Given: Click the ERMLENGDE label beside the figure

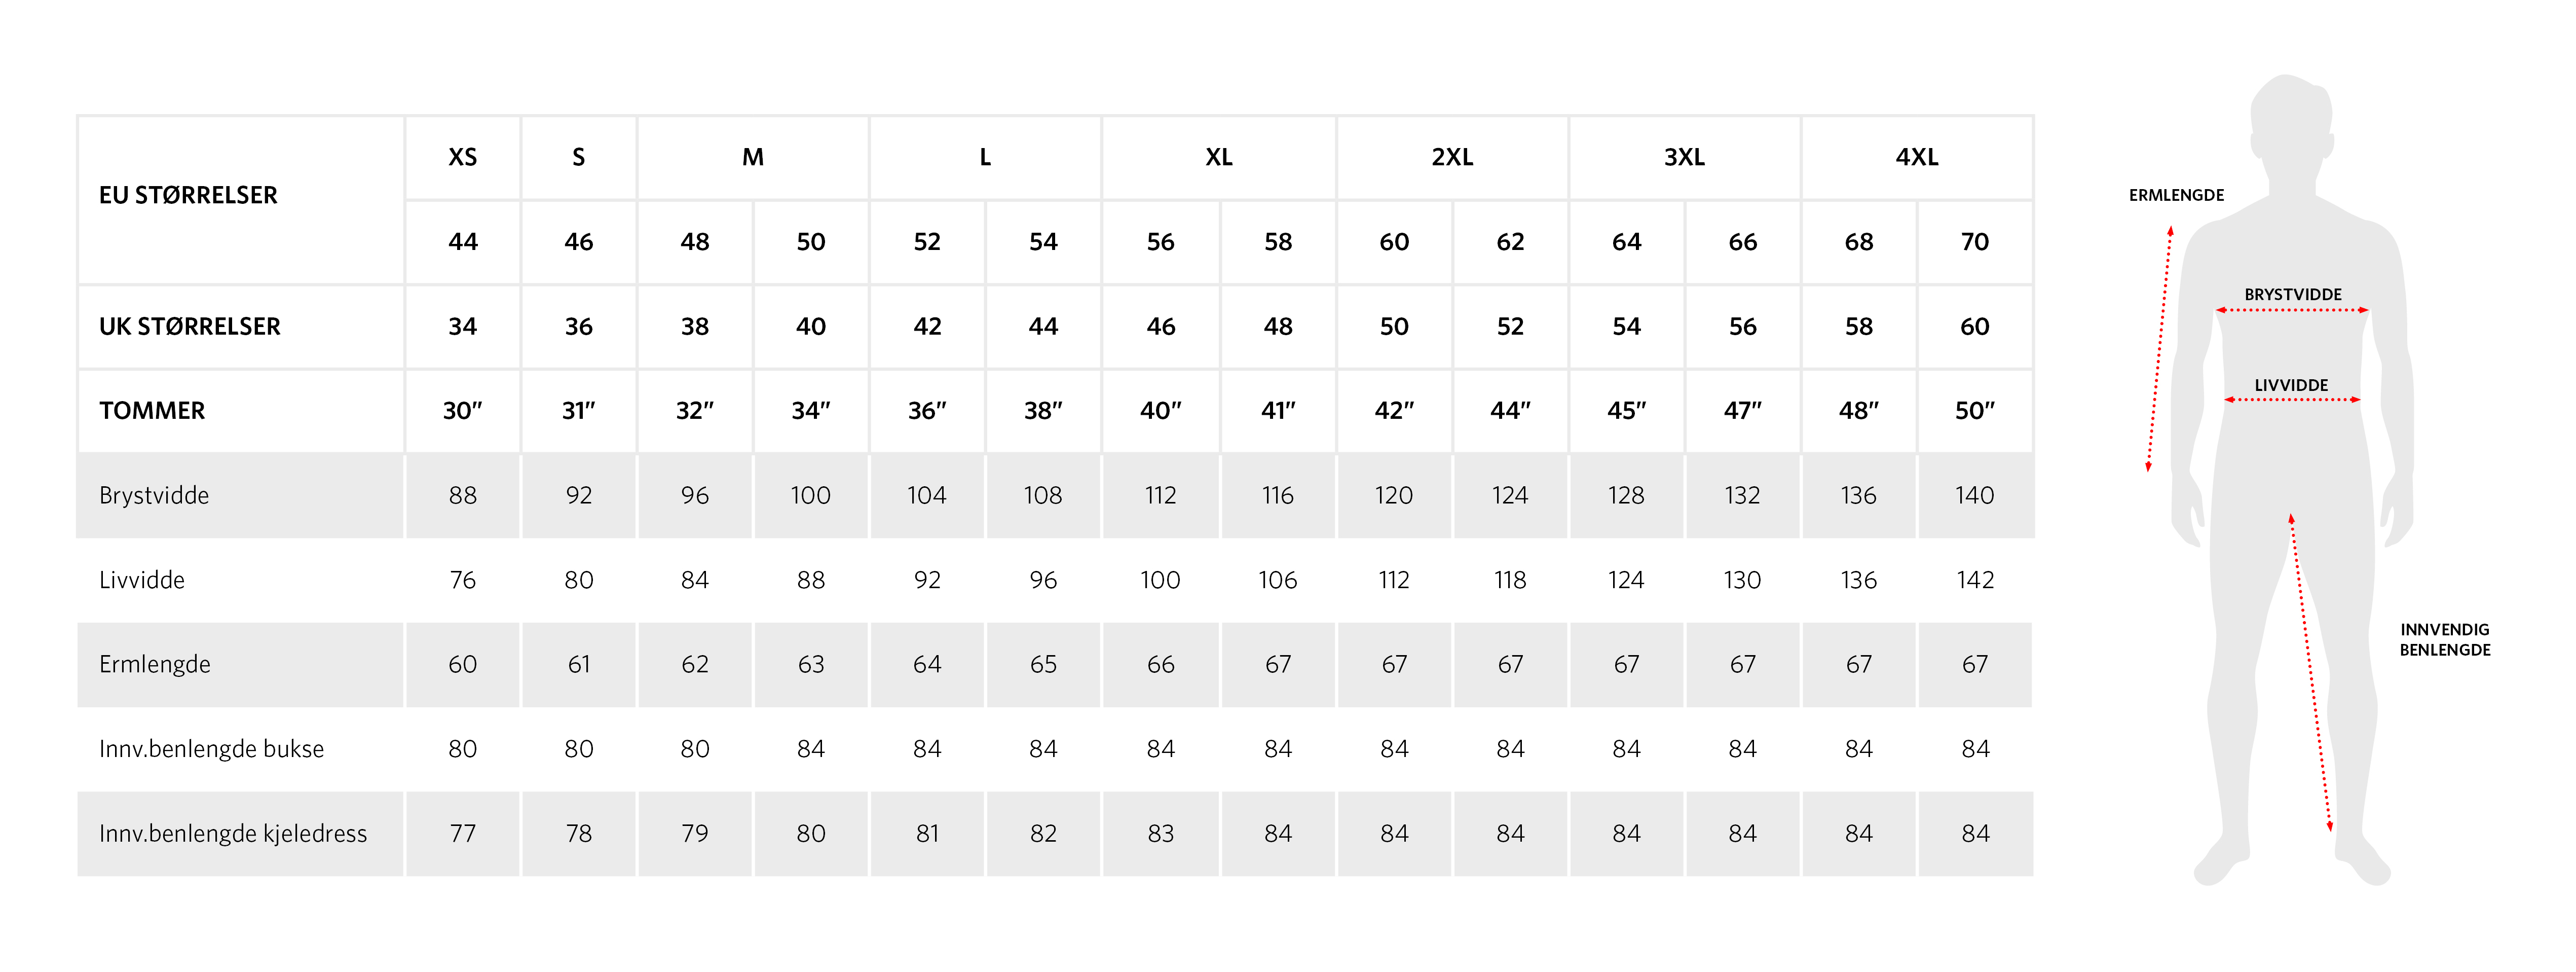Looking at the screenshot, I should tap(2176, 195).
